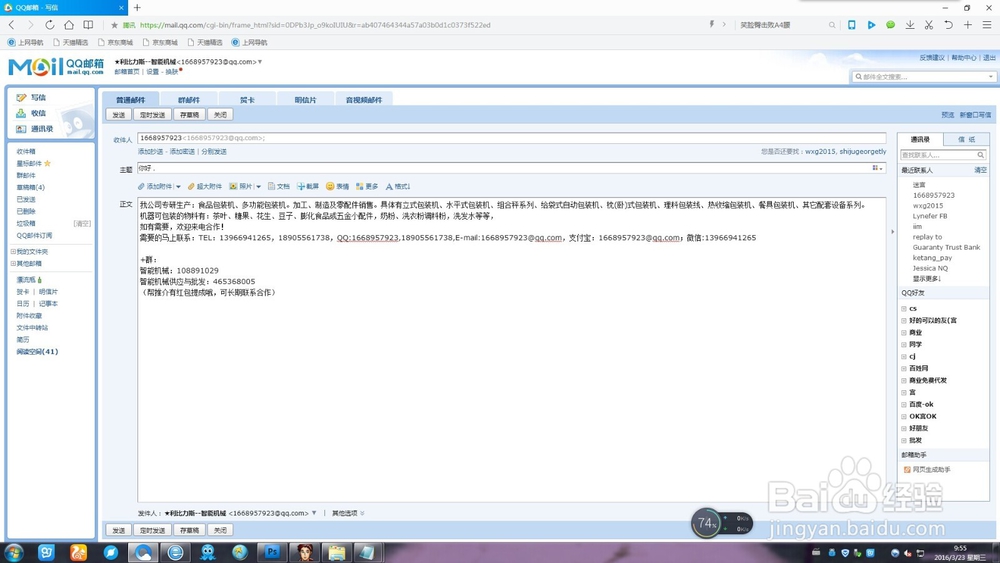Click the green WeChat browser icon
Viewport: 1000px width, 563px height.
tap(890, 25)
